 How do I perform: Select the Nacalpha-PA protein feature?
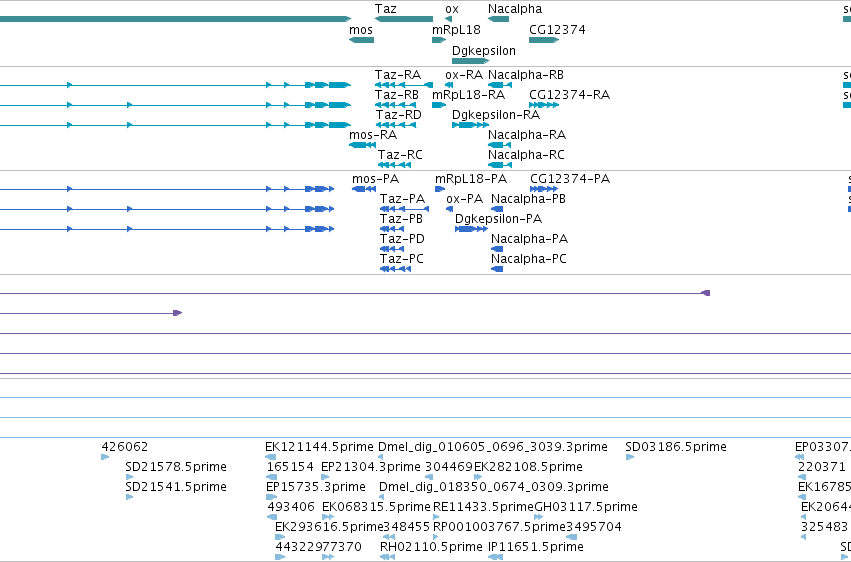[529, 239]
